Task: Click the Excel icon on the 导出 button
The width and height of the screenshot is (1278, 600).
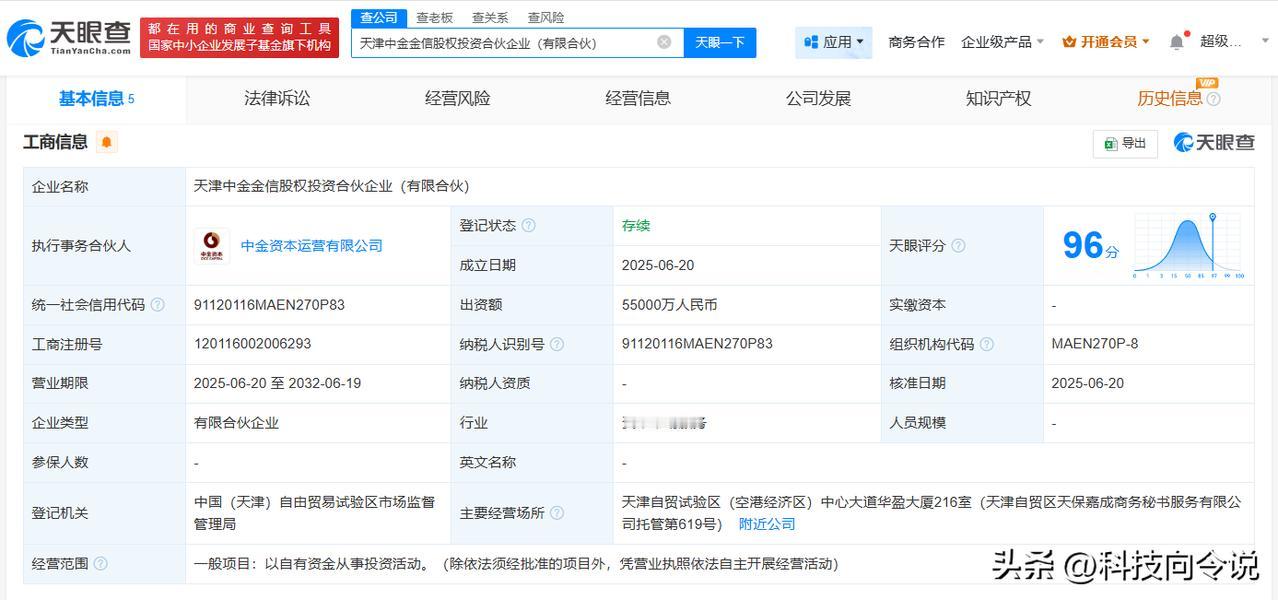Action: [1110, 143]
